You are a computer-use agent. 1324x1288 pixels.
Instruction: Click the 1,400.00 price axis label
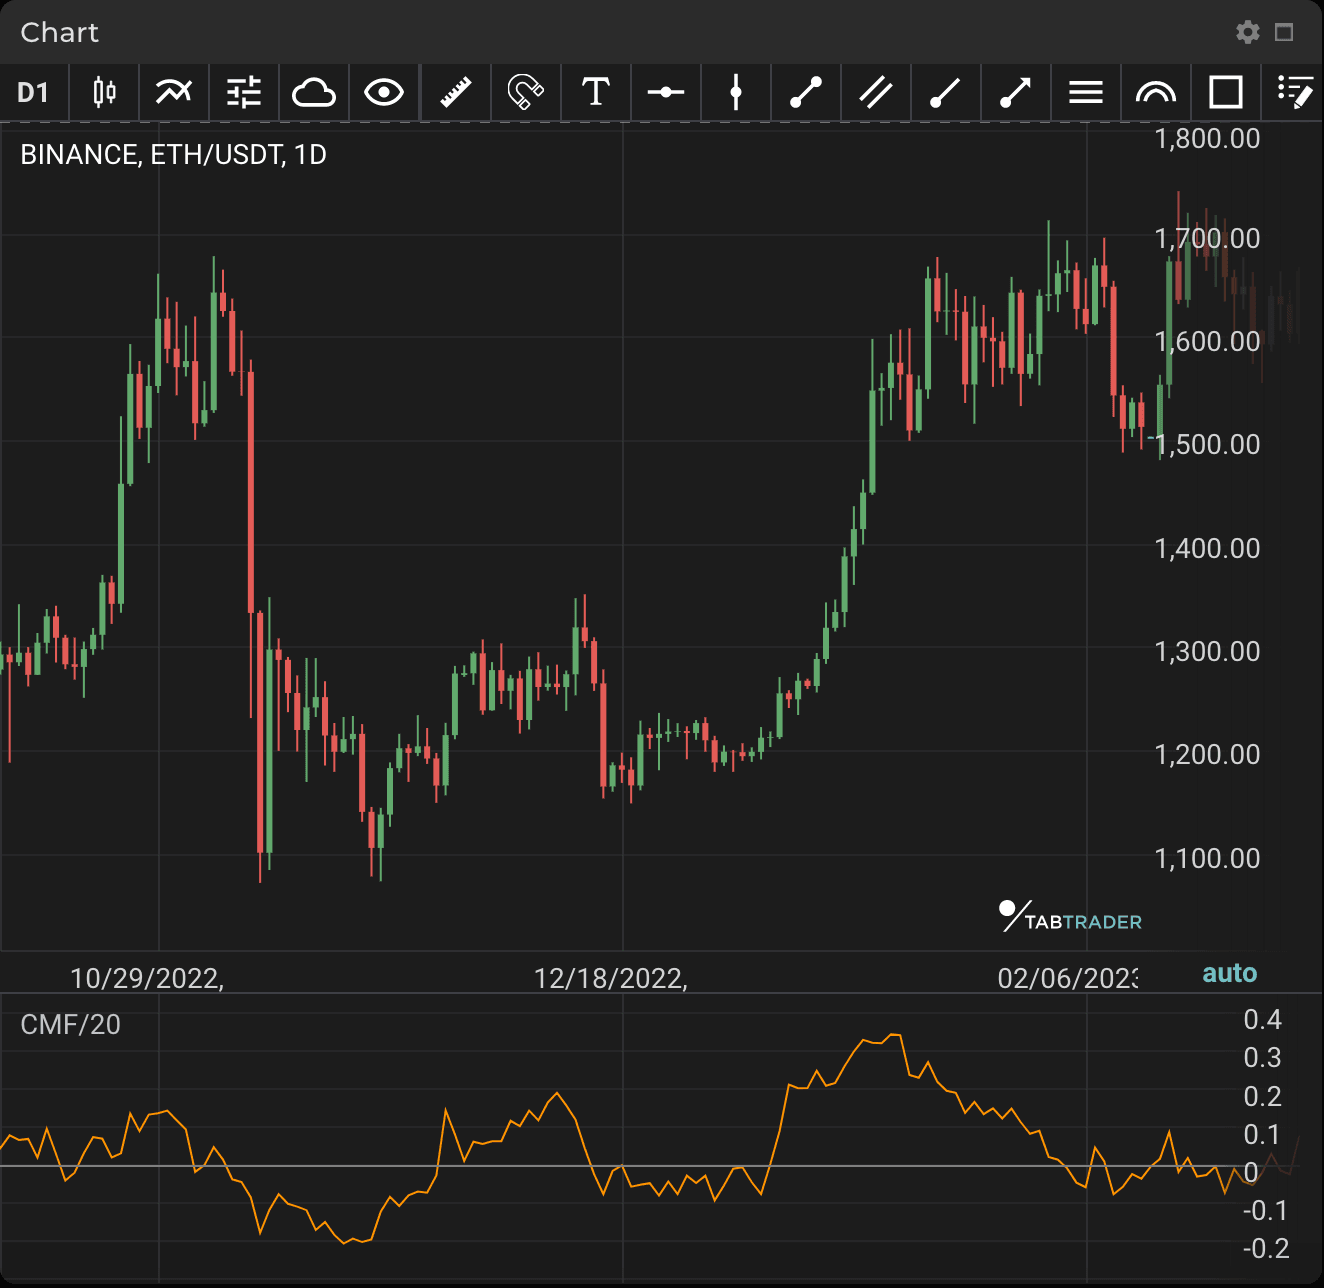tap(1207, 548)
